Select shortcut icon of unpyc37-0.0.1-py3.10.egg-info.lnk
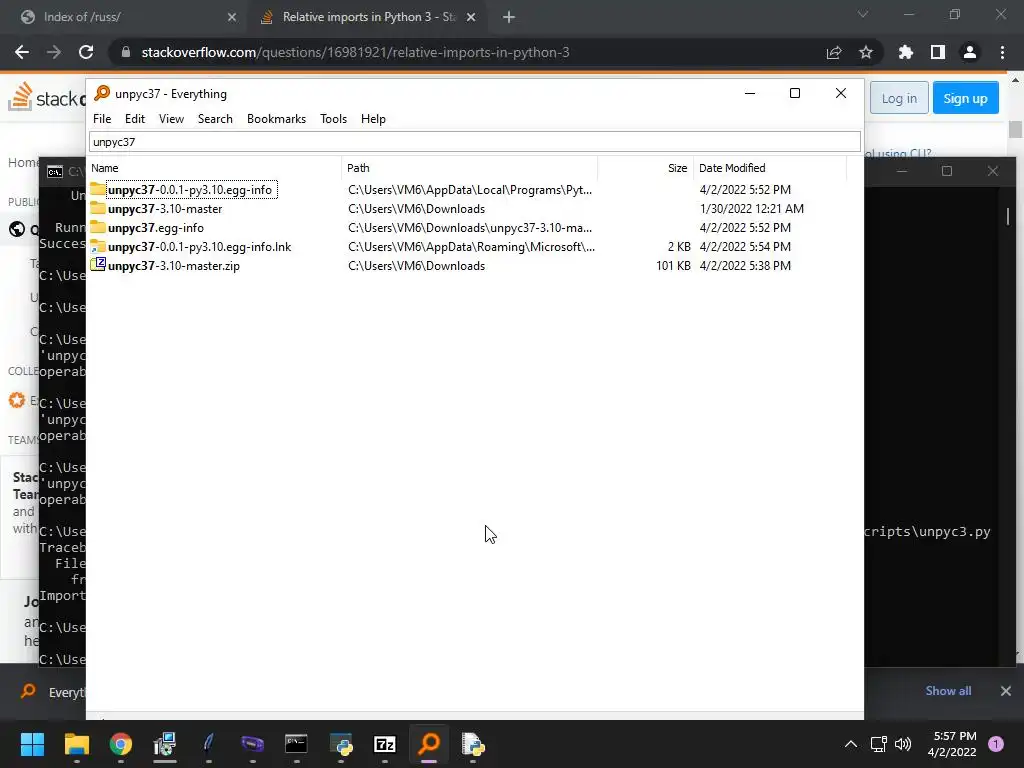Screen dimensions: 1024x768 [x=98, y=246]
